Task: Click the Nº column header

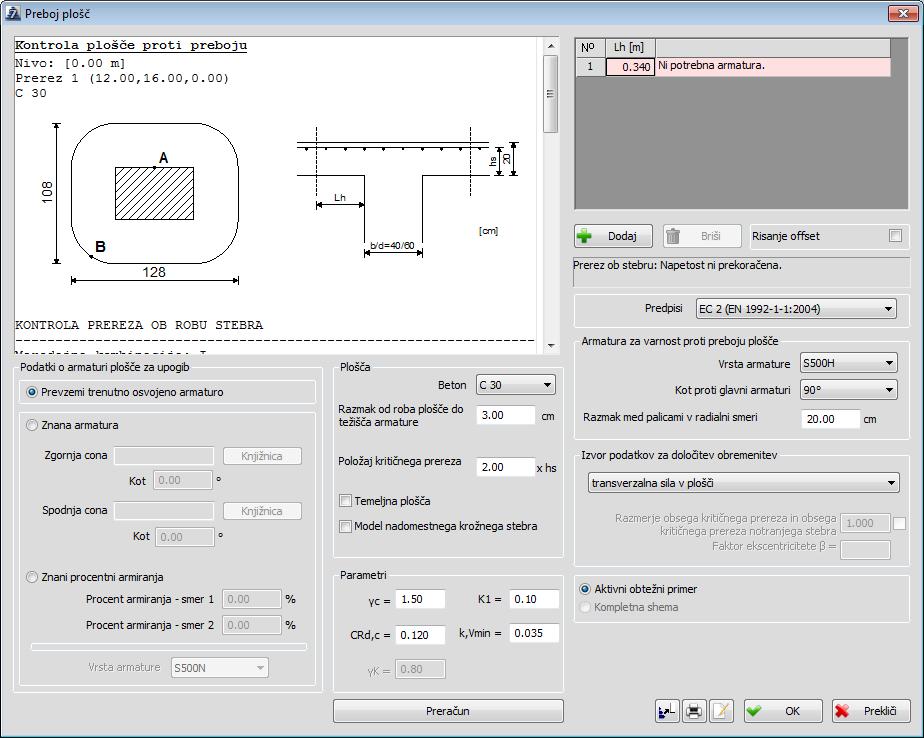Action: (590, 48)
